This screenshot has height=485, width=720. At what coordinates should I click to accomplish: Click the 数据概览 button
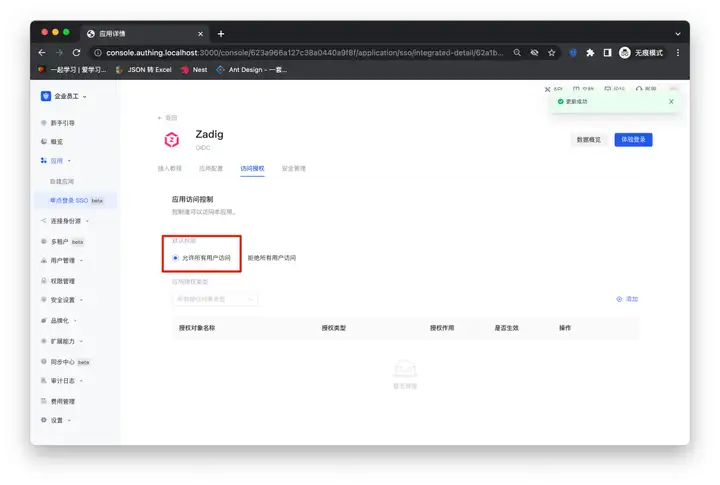589,140
